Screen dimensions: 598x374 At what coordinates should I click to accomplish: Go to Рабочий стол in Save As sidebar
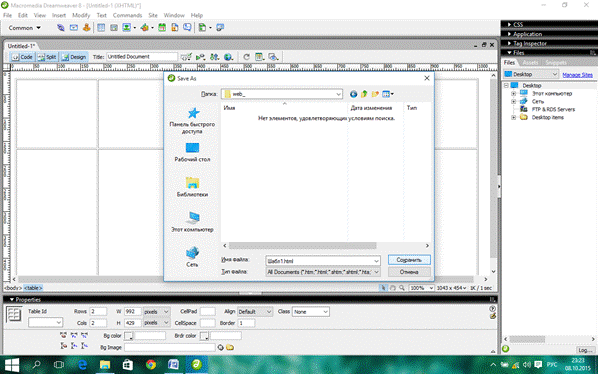[192, 152]
